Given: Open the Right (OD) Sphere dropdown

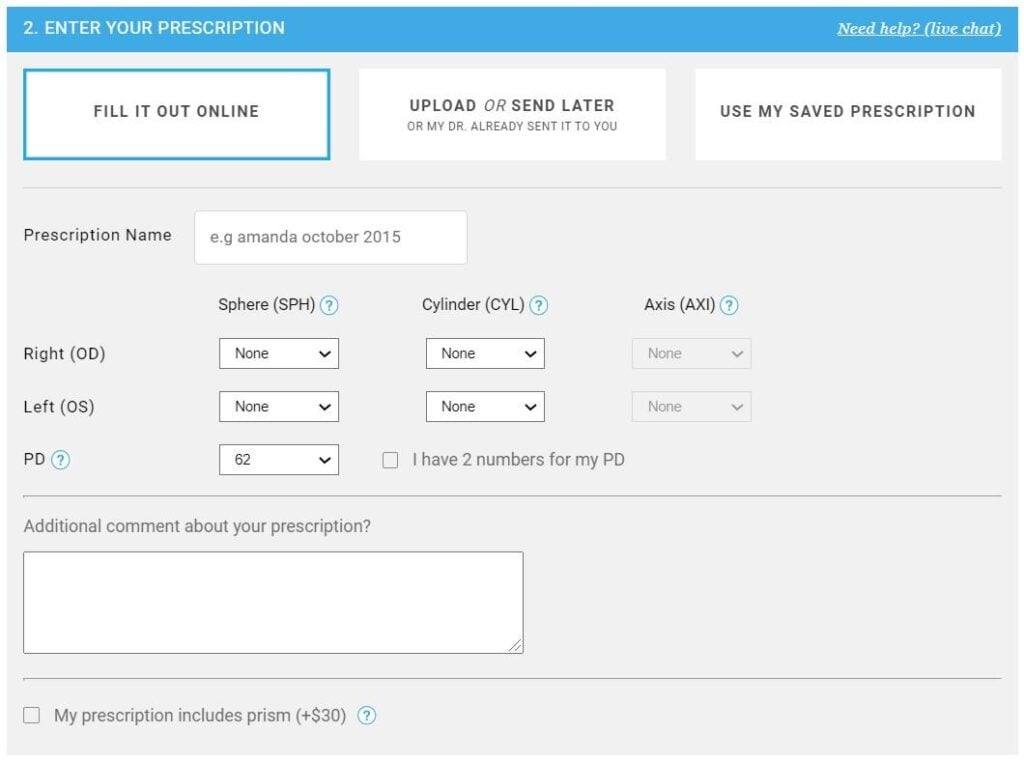Looking at the screenshot, I should pyautogui.click(x=279, y=353).
